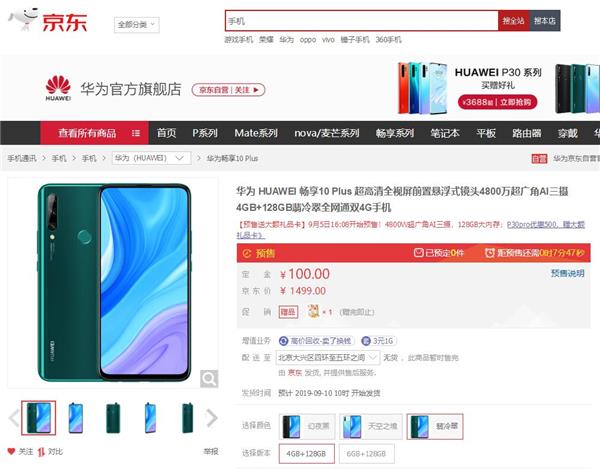Click the search input field

tap(362, 21)
